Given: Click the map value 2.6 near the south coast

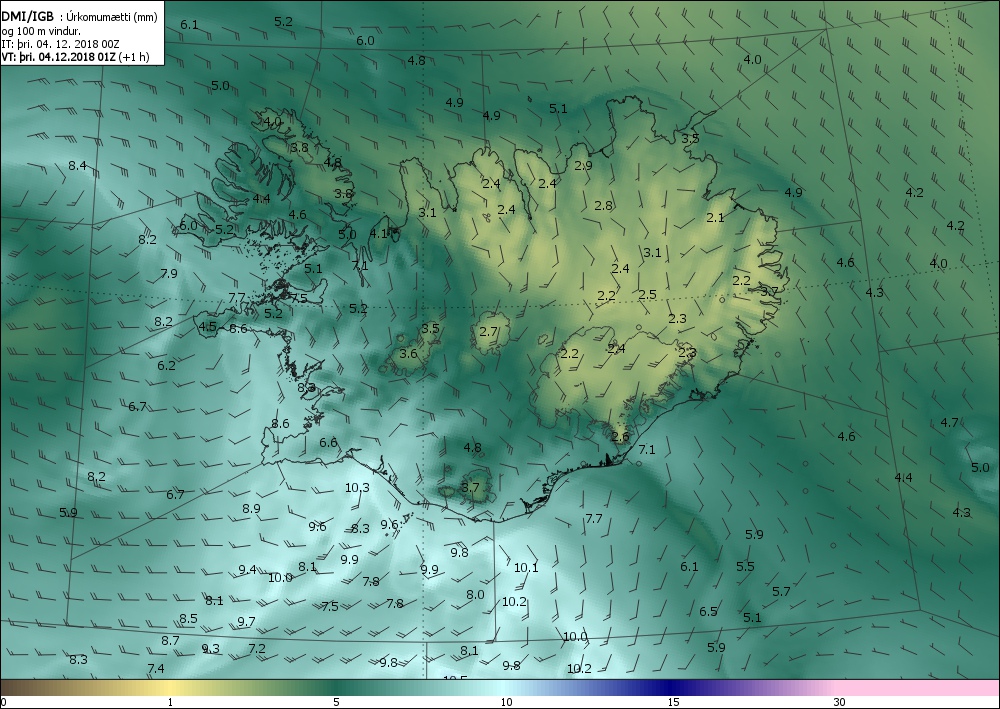Looking at the screenshot, I should pyautogui.click(x=621, y=437).
